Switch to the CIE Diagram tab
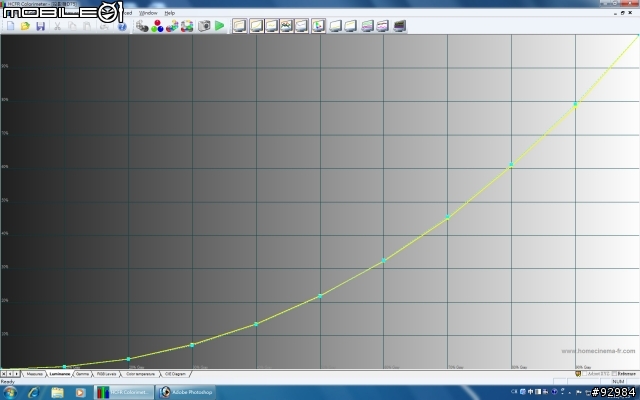 pyautogui.click(x=176, y=374)
